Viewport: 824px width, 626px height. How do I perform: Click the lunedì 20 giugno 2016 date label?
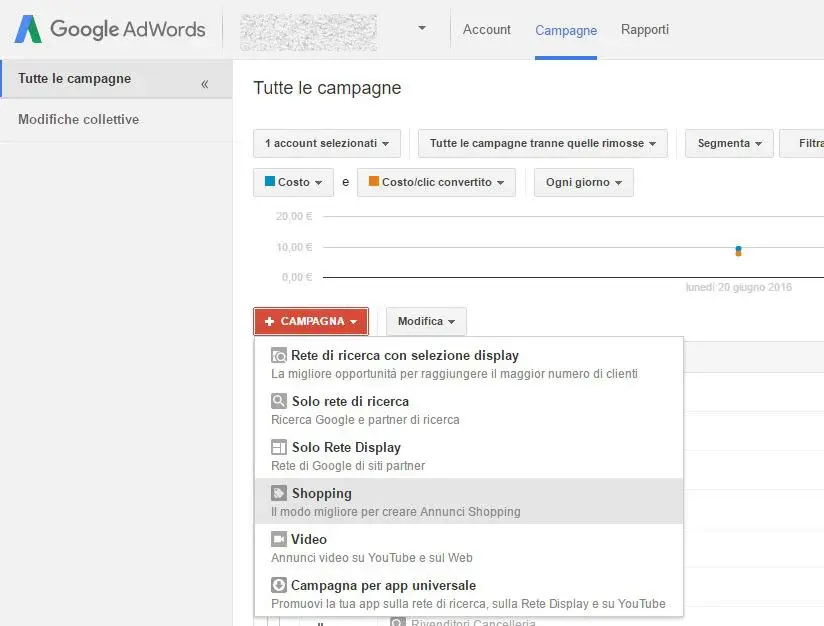(x=738, y=287)
